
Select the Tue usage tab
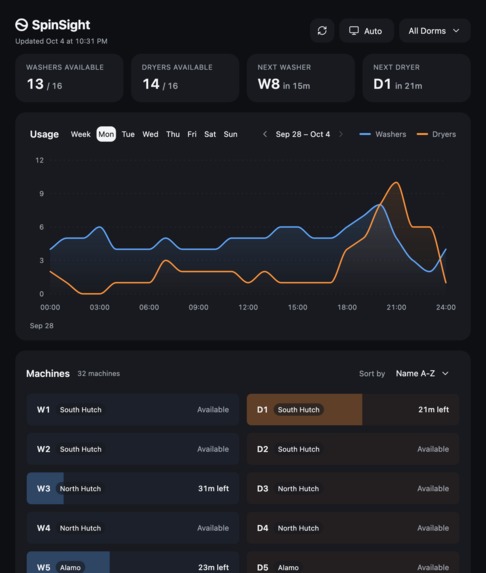128,134
